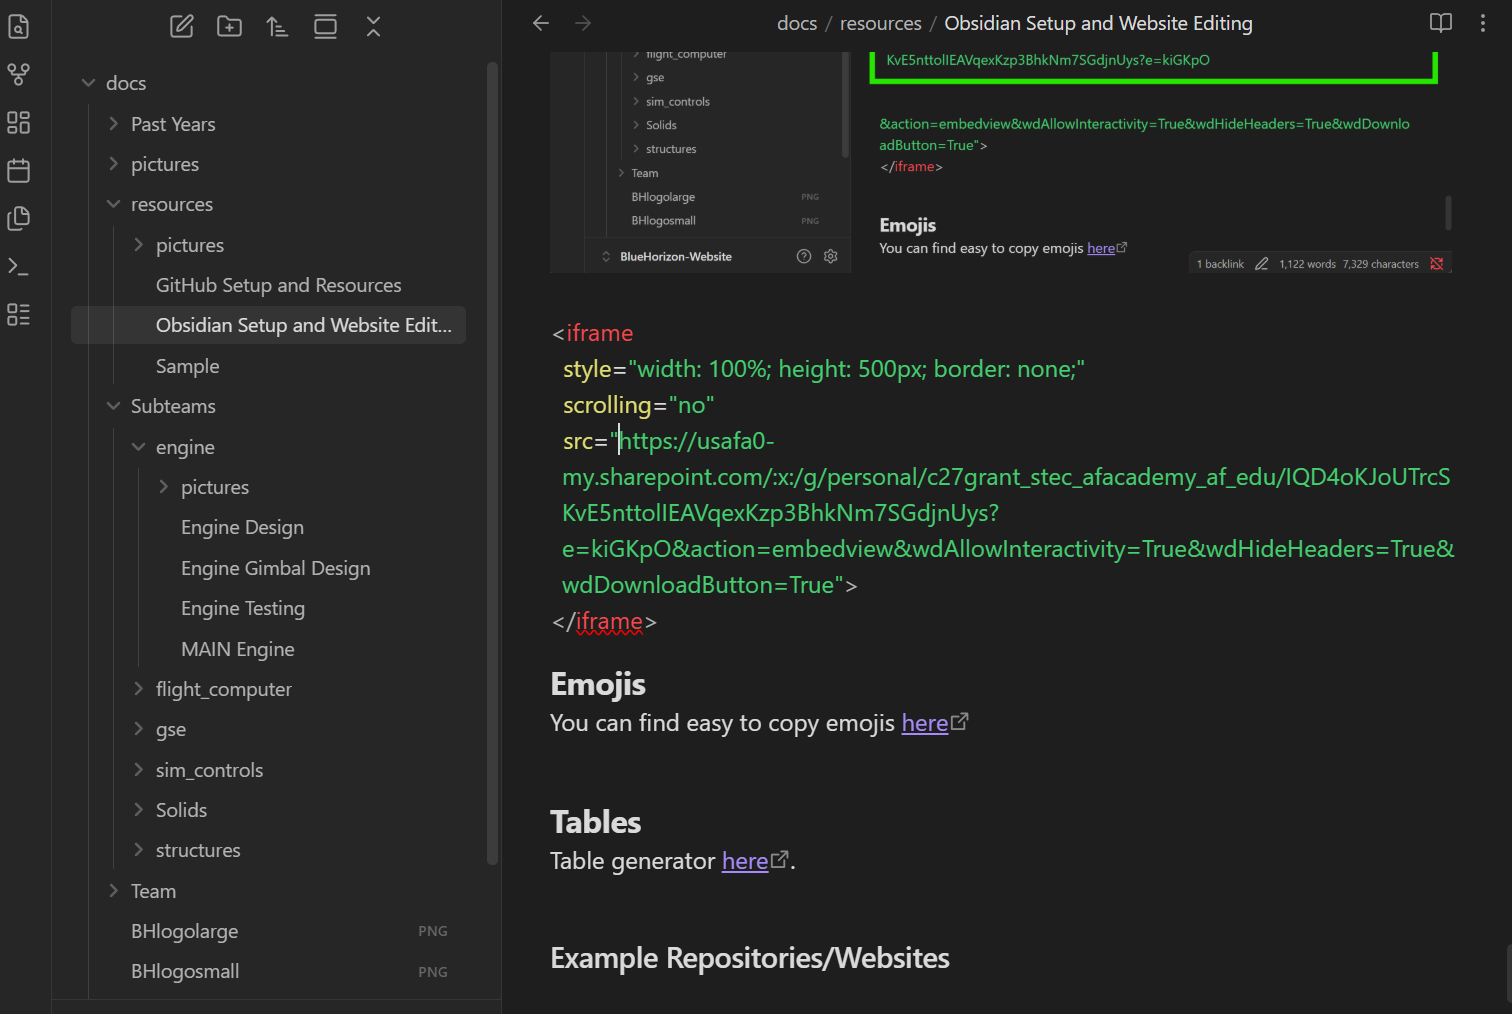Change the file sort order
This screenshot has width=1512, height=1014.
click(x=278, y=27)
